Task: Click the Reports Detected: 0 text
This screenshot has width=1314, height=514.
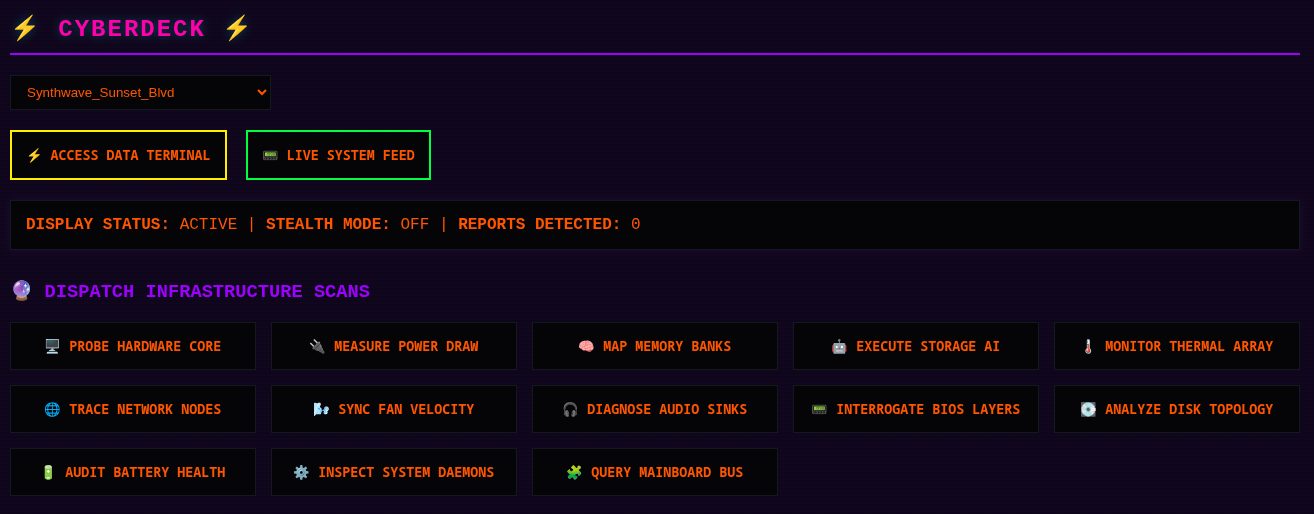Action: (x=549, y=225)
